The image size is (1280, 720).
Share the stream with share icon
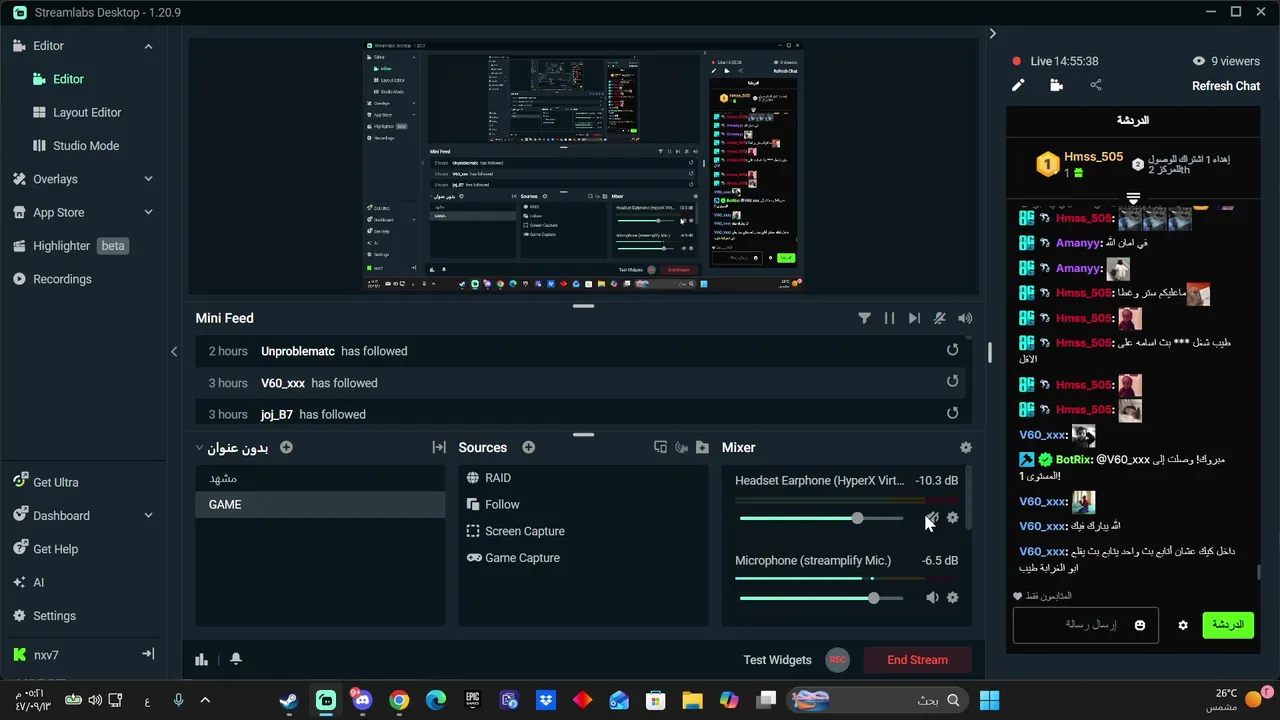pyautogui.click(x=1096, y=85)
